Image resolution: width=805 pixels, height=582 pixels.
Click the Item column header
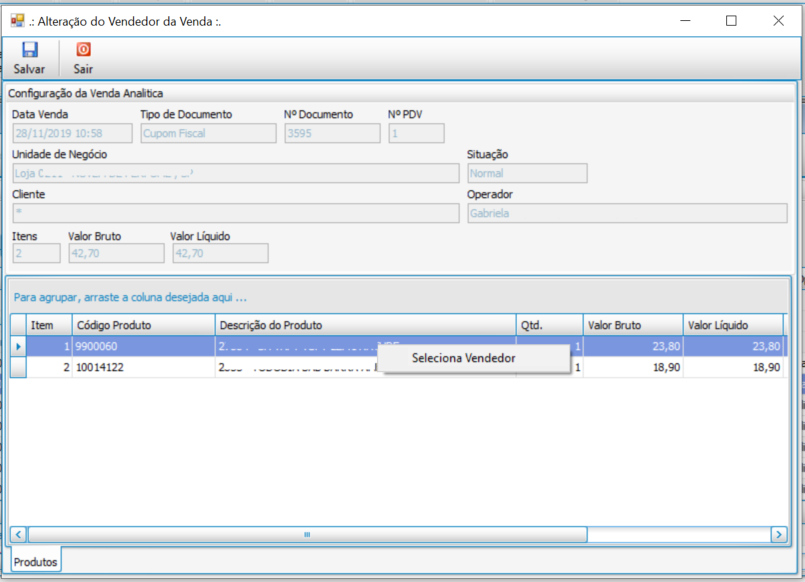pos(49,325)
